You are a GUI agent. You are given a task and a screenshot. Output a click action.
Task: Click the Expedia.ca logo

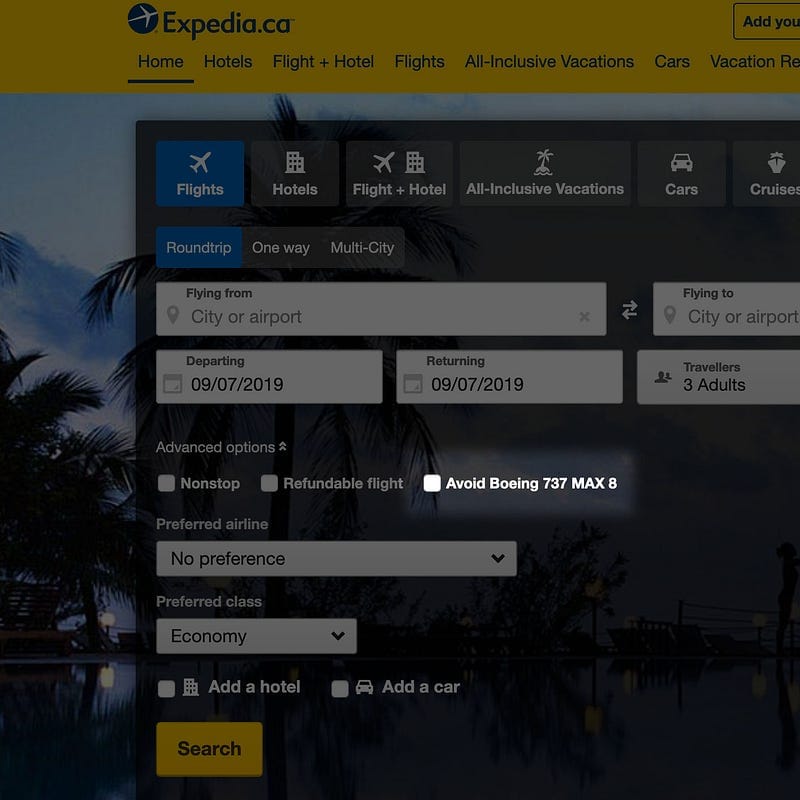point(210,21)
